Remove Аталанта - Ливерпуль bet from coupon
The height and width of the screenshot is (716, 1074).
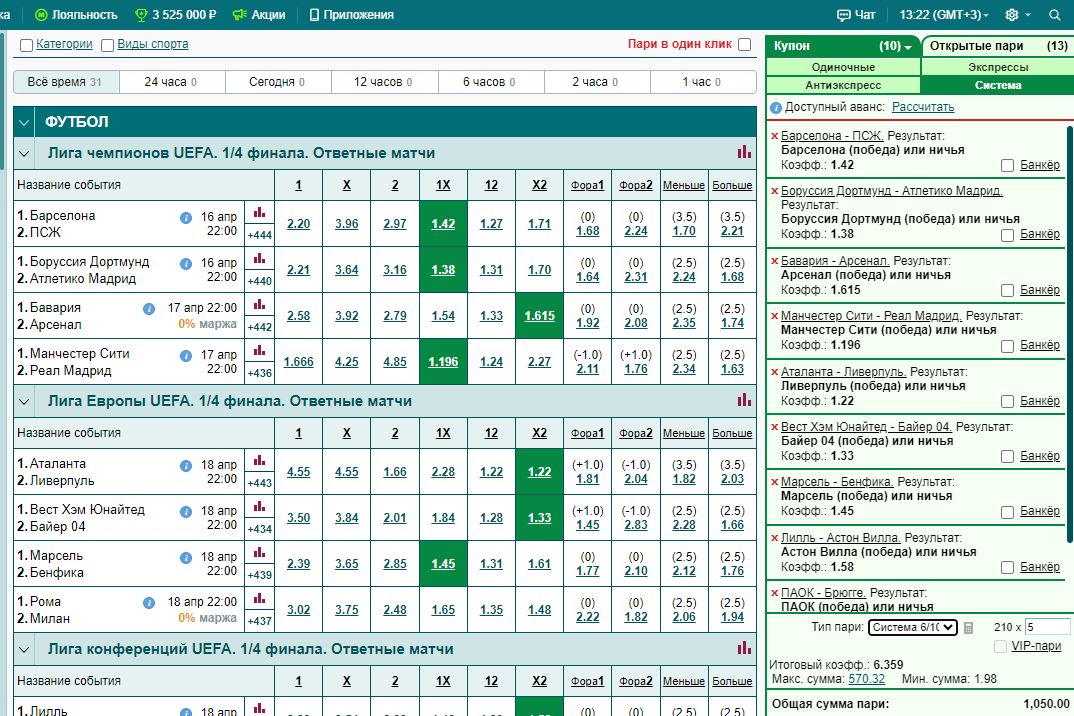coord(775,372)
